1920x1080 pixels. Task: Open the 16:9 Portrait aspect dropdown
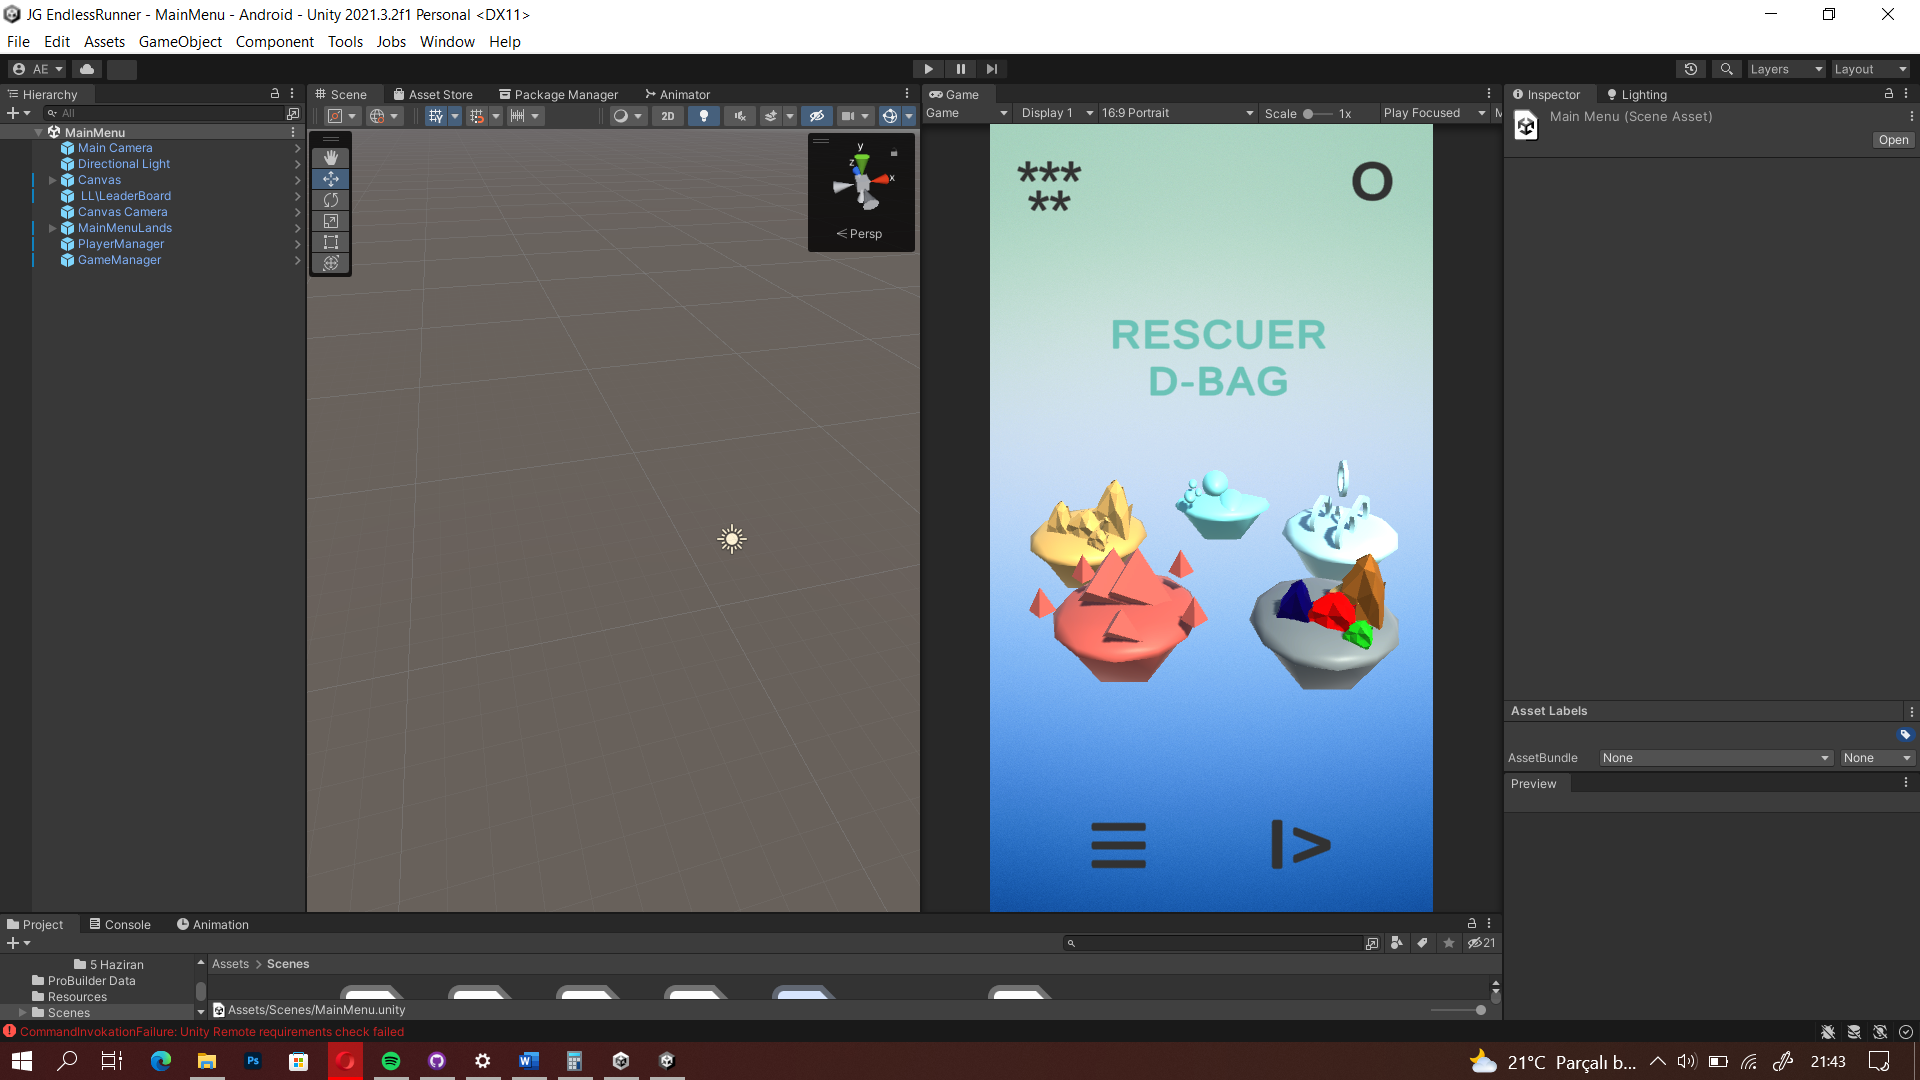click(1177, 113)
